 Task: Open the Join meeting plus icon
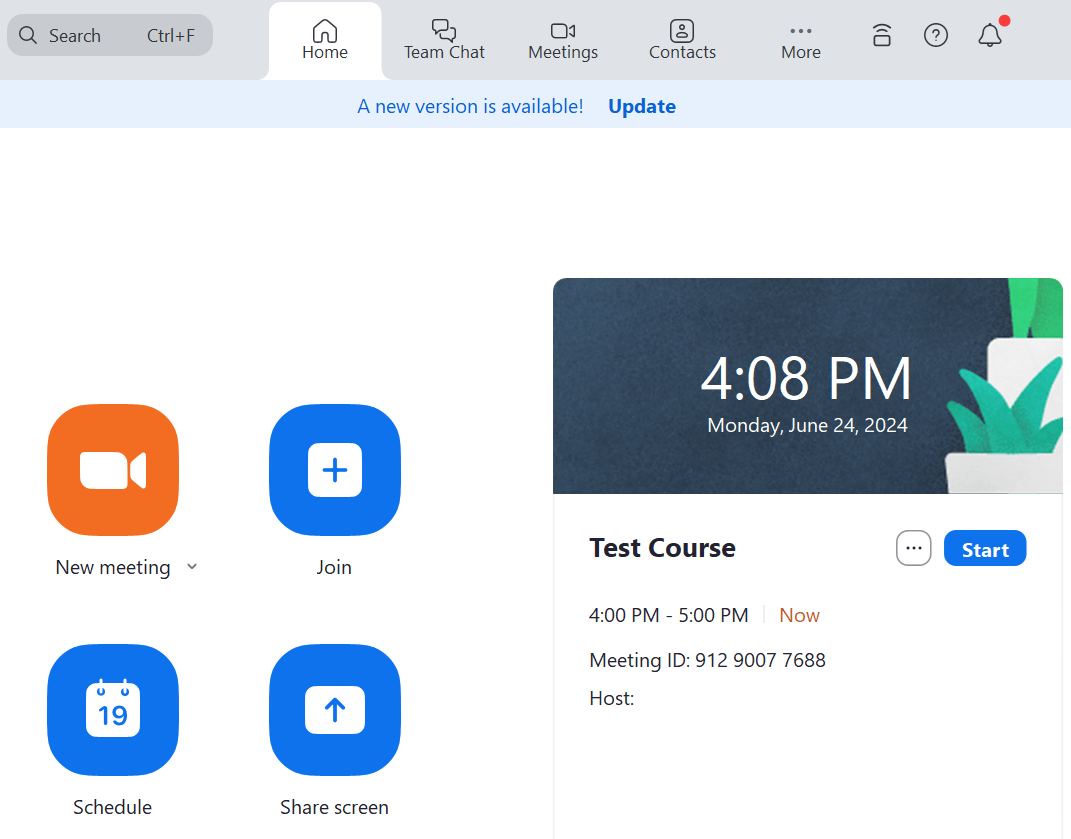pos(335,470)
